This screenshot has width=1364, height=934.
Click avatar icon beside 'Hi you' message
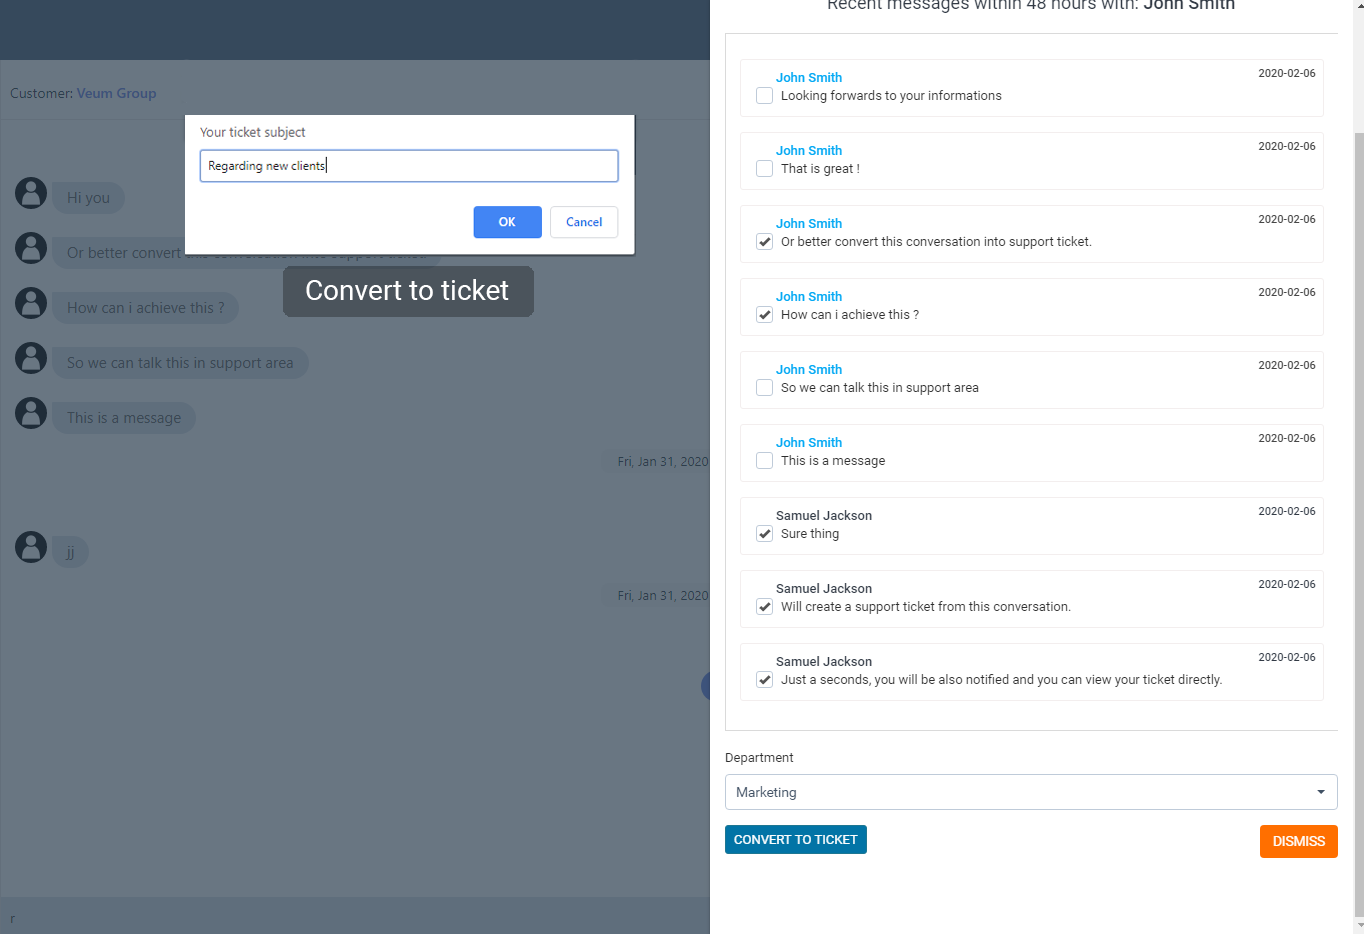coord(31,193)
